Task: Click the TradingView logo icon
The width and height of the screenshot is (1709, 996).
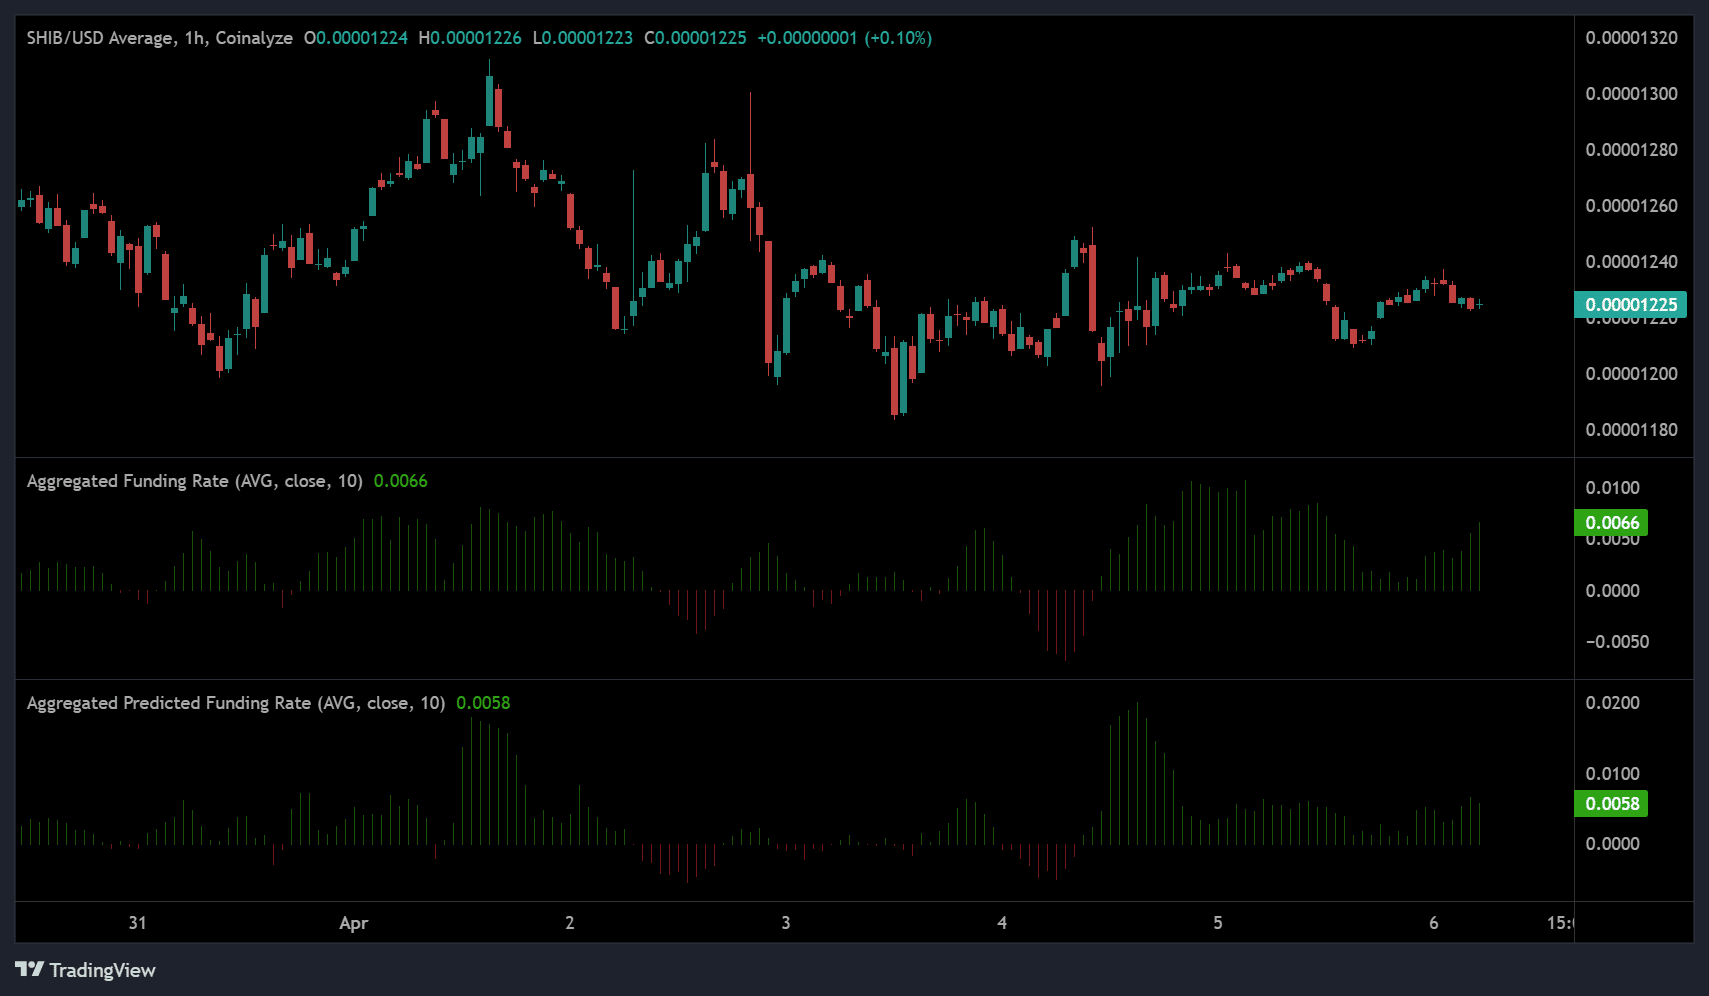Action: click(29, 969)
